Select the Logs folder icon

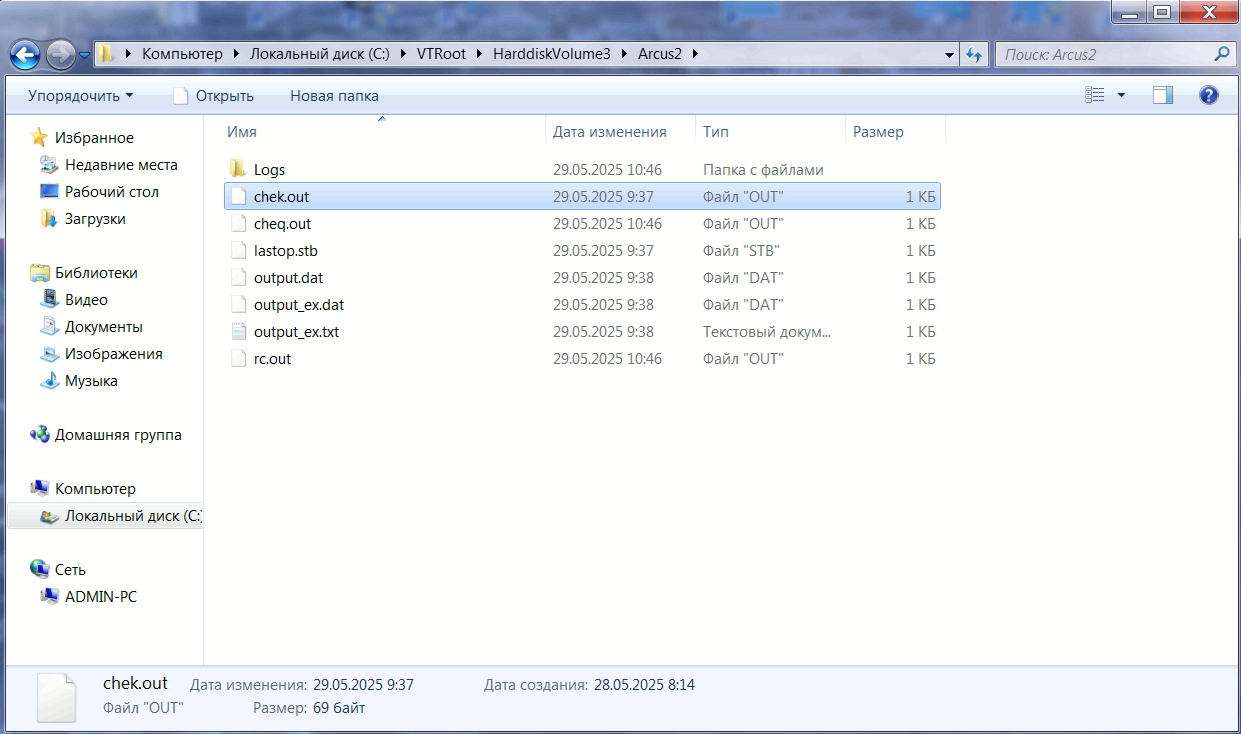[238, 169]
